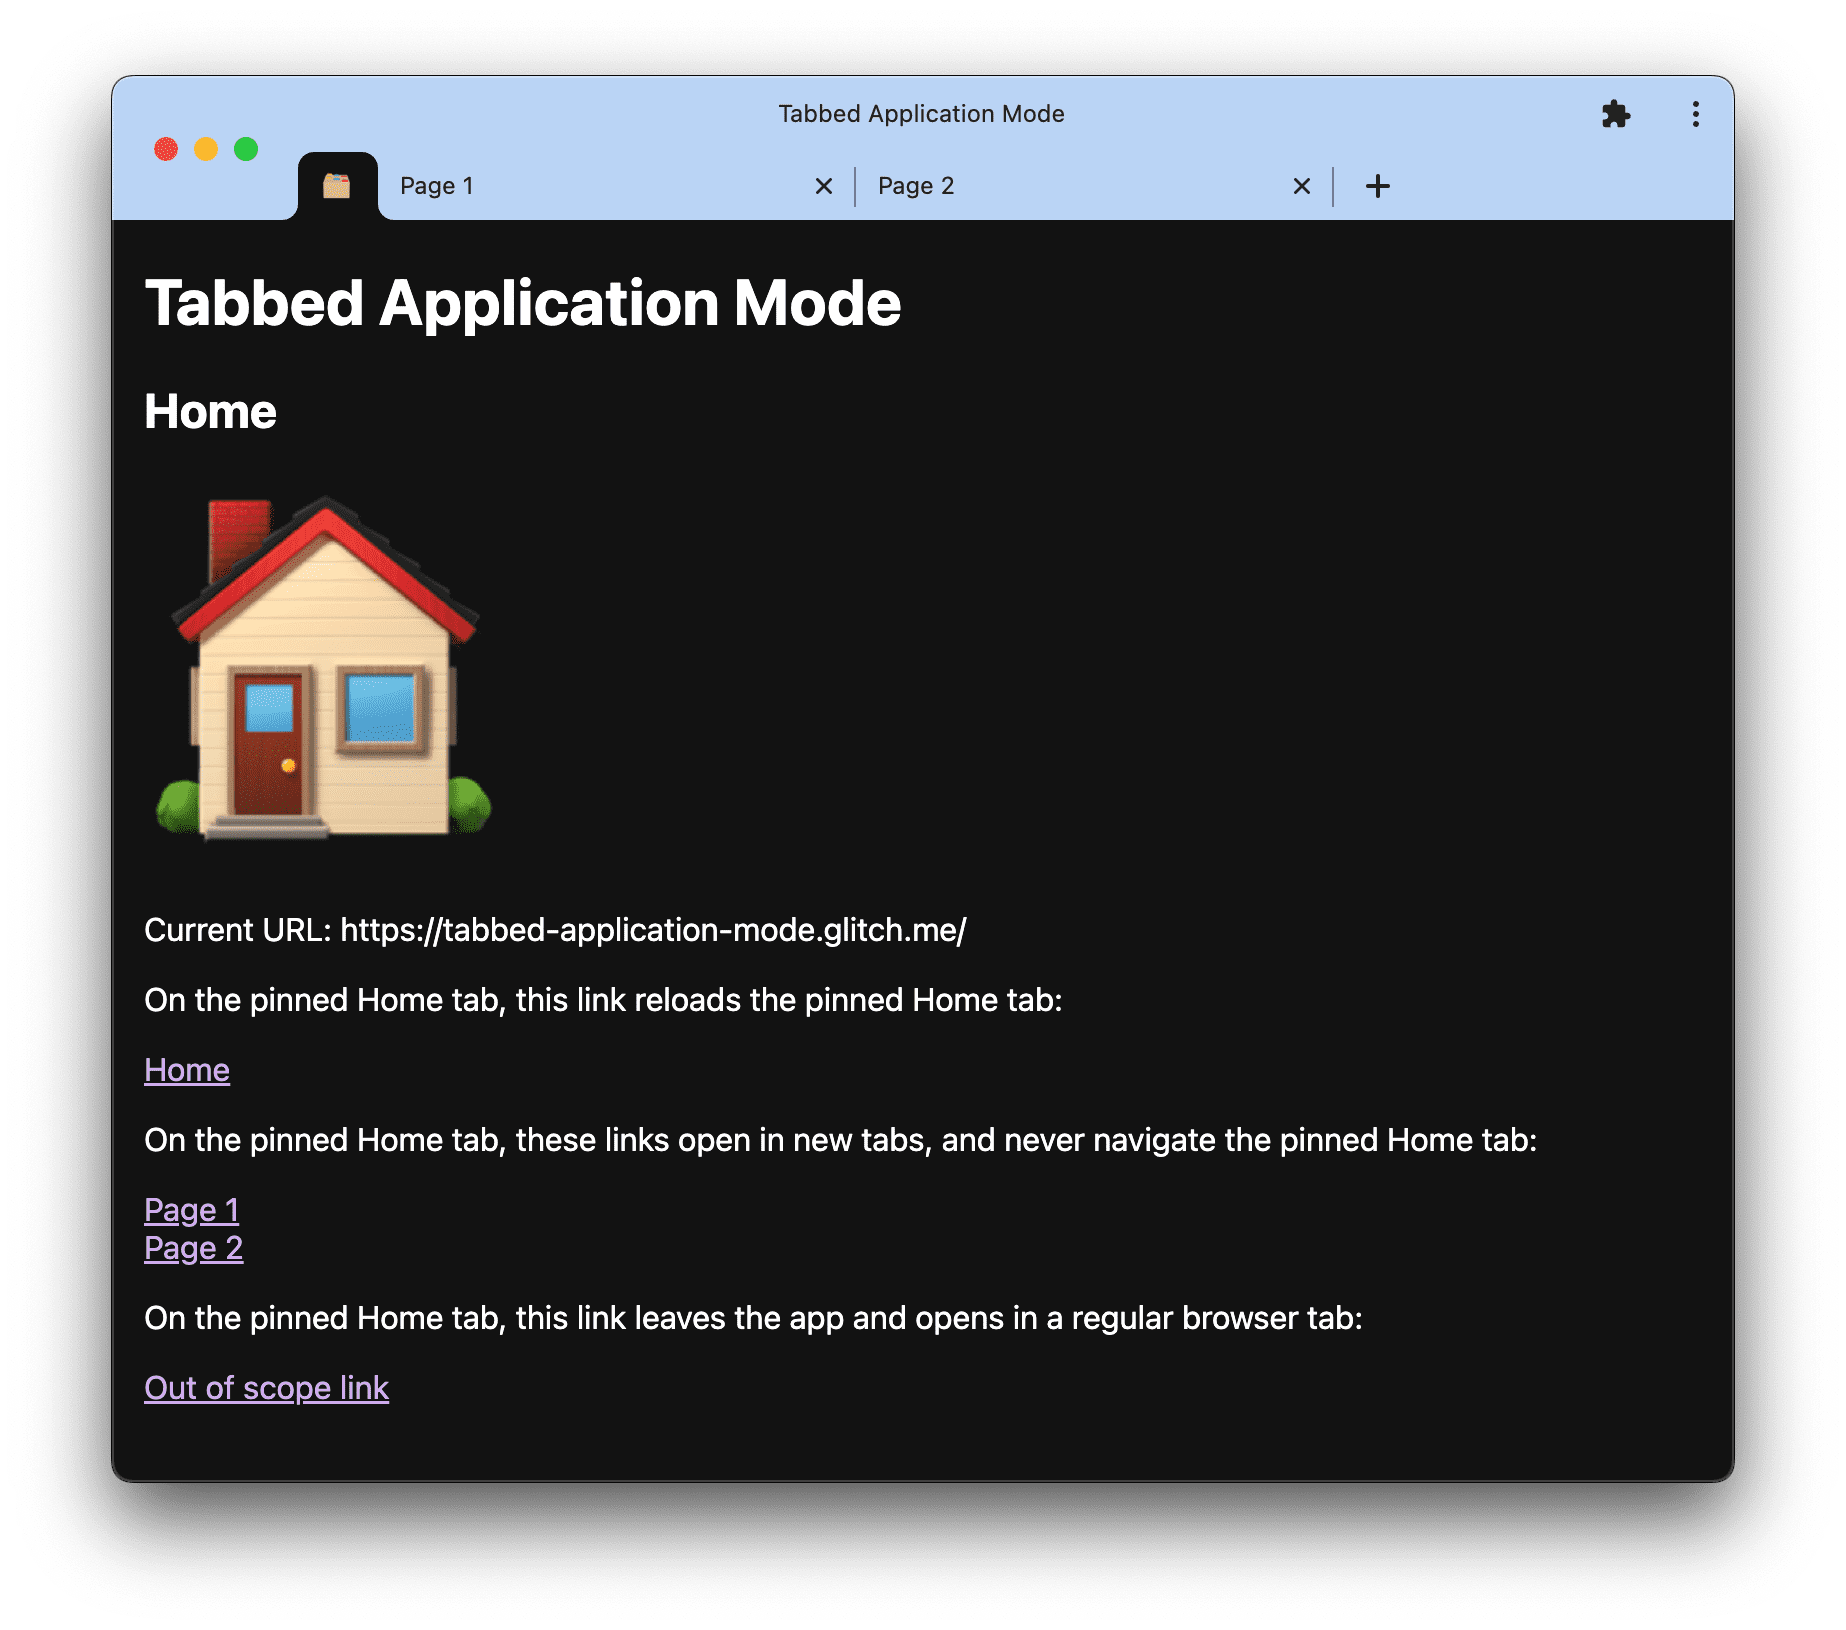Open the Page 2 link

(x=193, y=1247)
